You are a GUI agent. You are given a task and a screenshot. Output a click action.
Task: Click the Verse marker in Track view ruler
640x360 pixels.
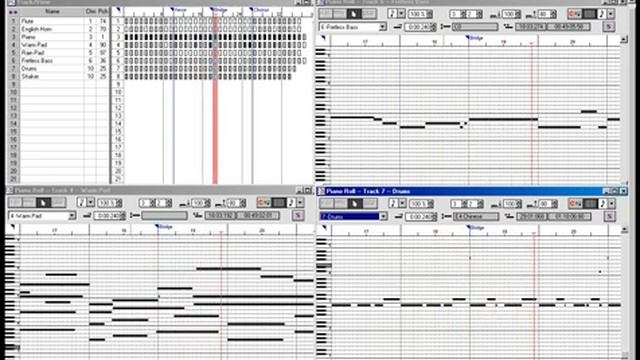(178, 9)
